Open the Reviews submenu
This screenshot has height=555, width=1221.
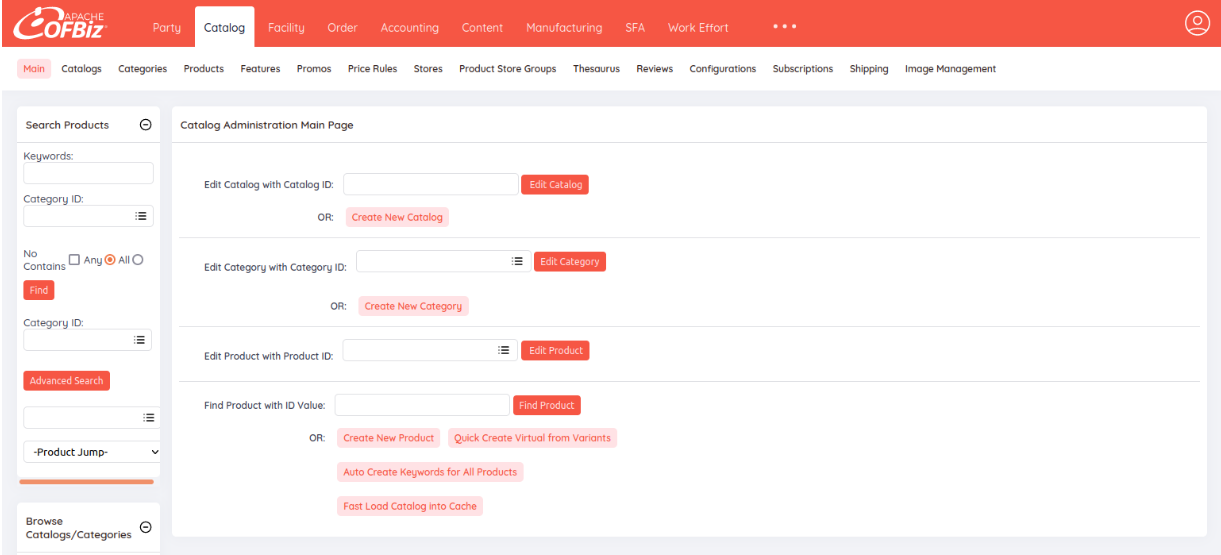pos(654,69)
